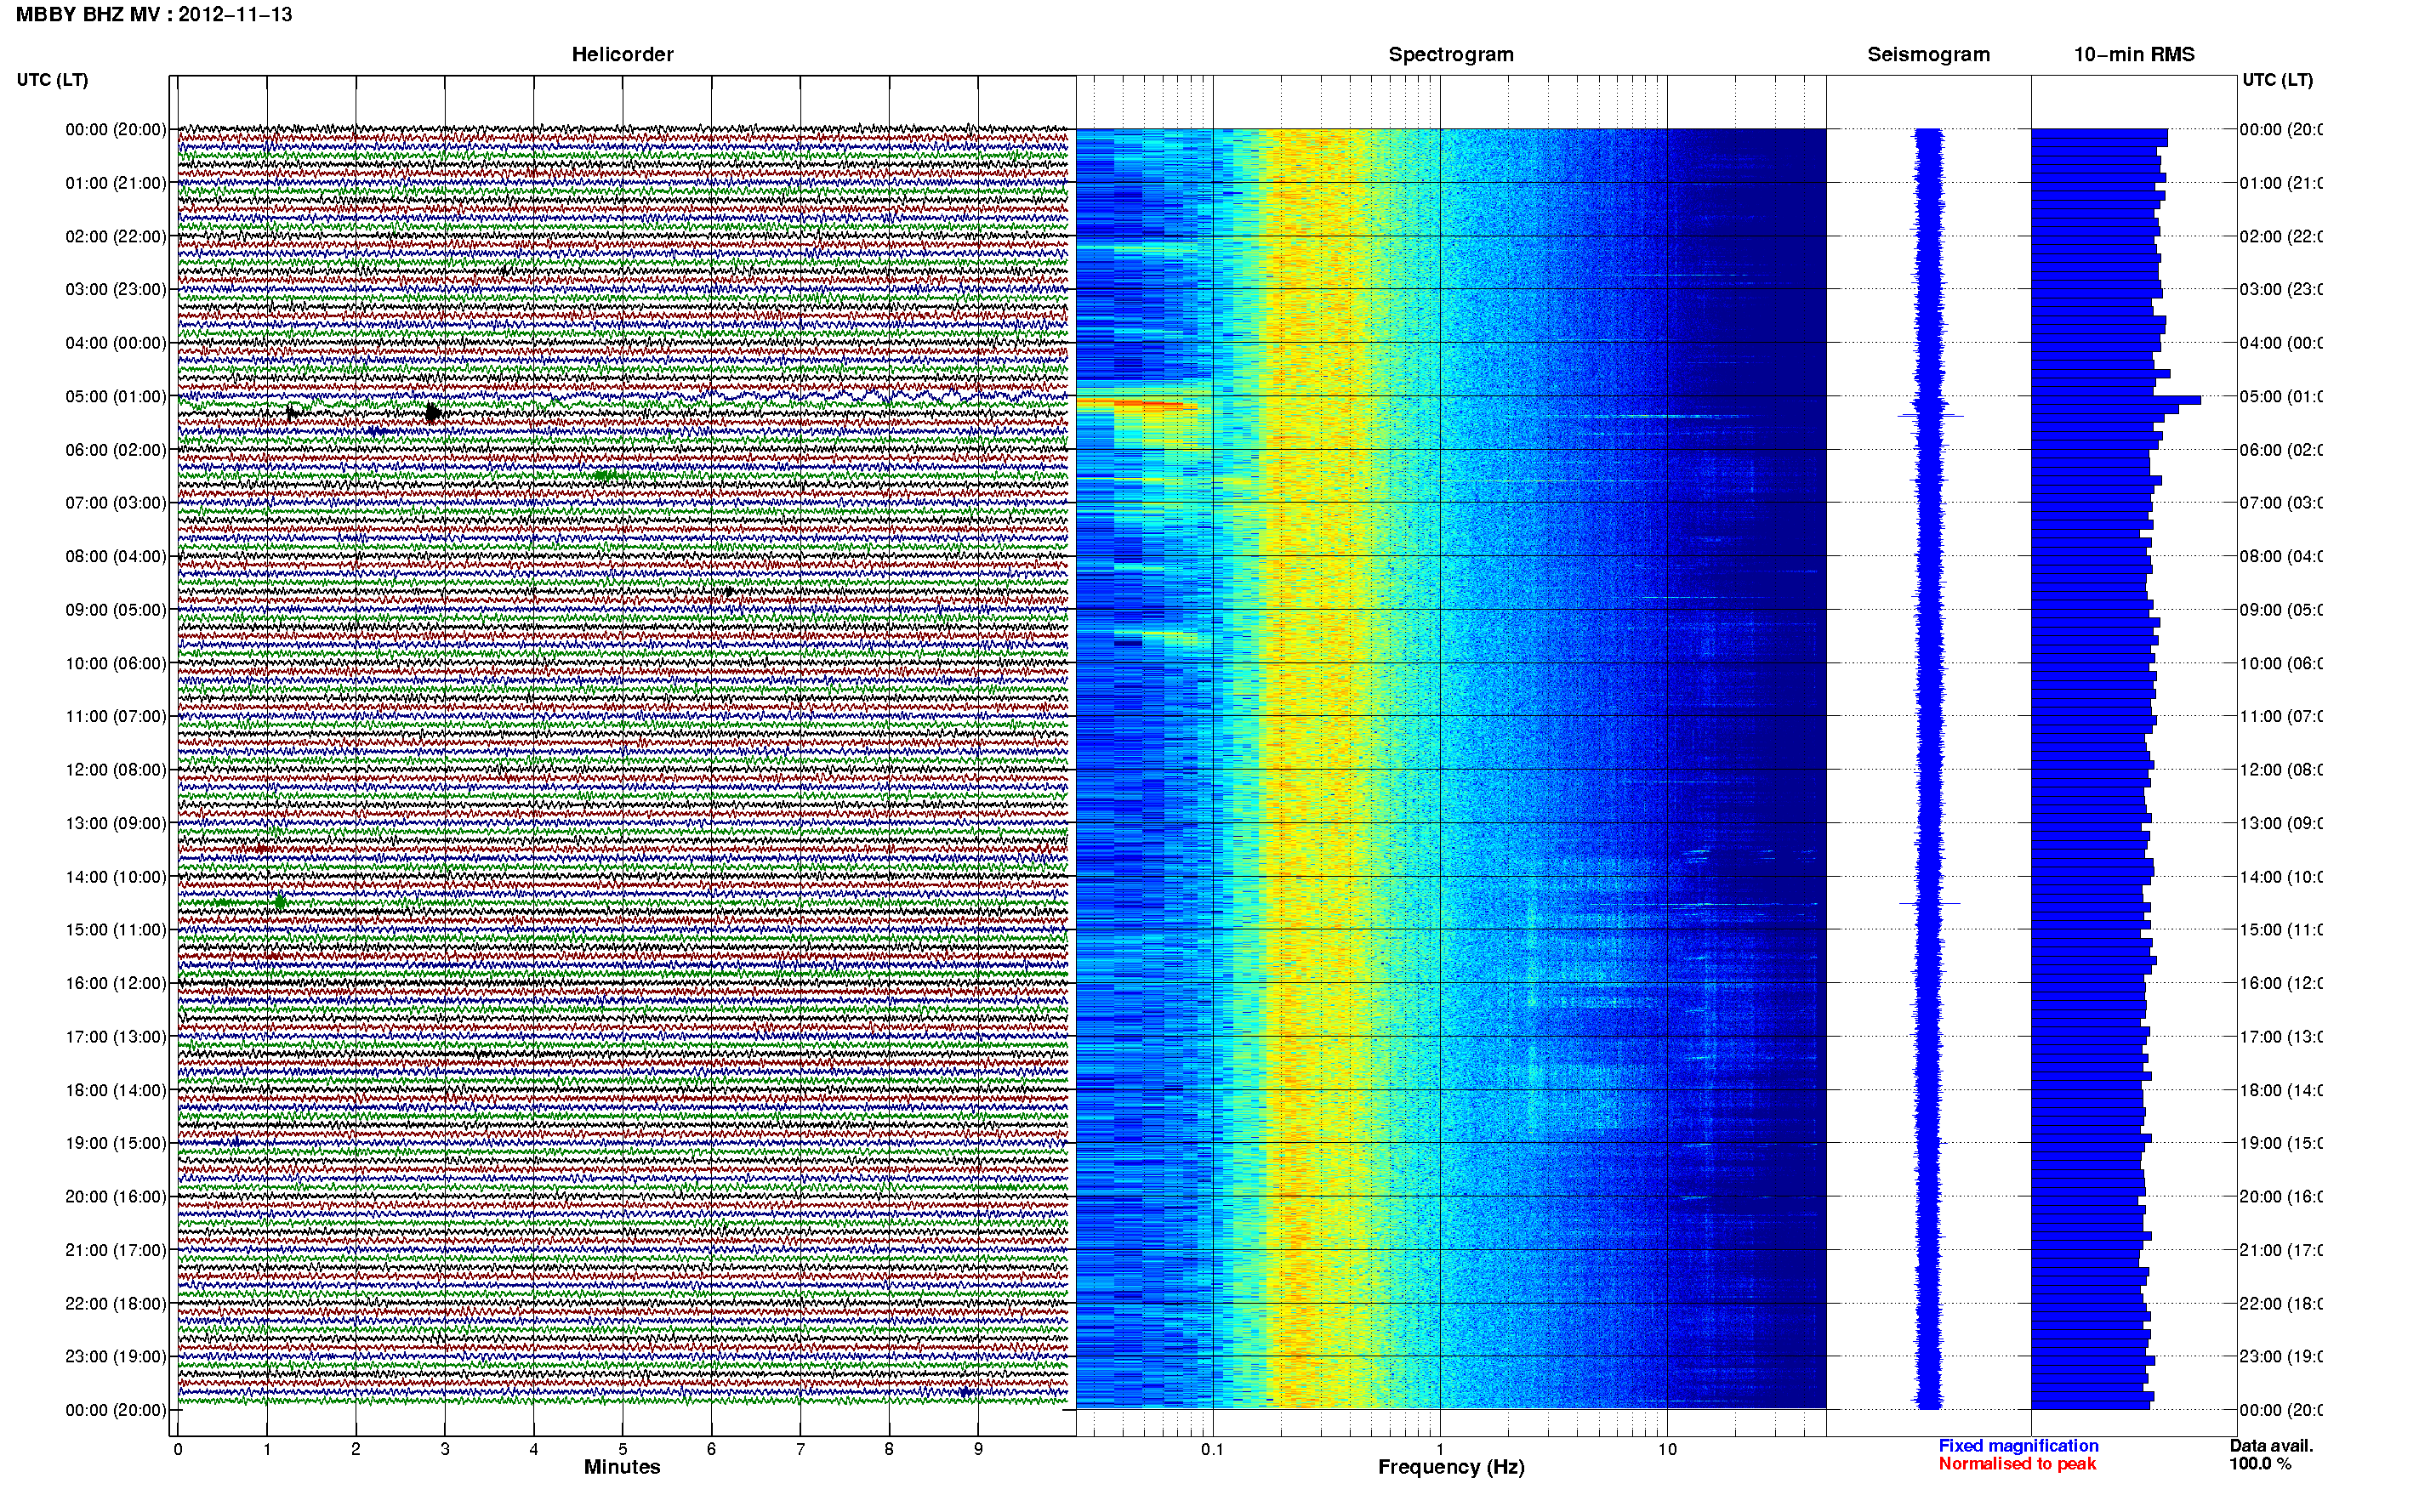Click the 9 tick on the Minutes axis
This screenshot has width=2419, height=1512.
978,1449
